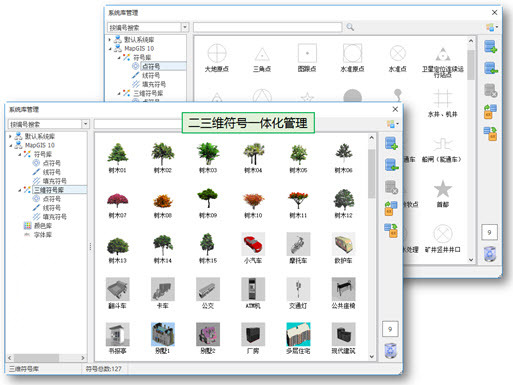Open the search type dropdown in front window
Screen dimensions: 513x385
click(x=86, y=124)
